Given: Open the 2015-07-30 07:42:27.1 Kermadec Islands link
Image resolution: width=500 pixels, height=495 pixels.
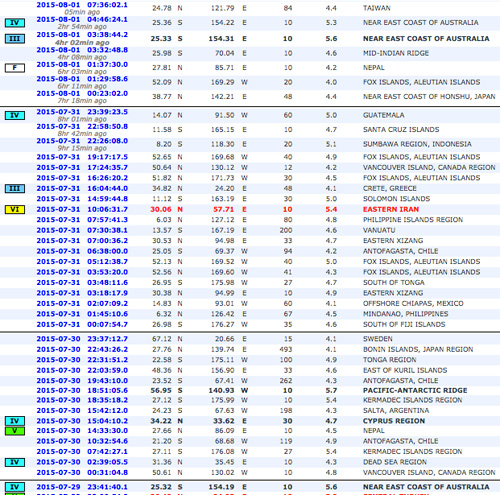Looking at the screenshot, I should pos(82,452).
